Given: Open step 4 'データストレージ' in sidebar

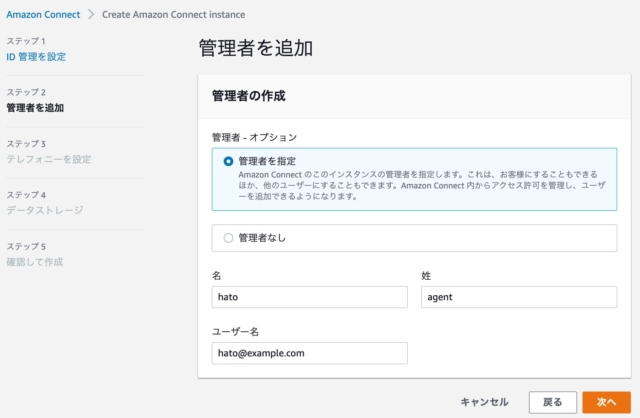Looking at the screenshot, I should coord(45,210).
